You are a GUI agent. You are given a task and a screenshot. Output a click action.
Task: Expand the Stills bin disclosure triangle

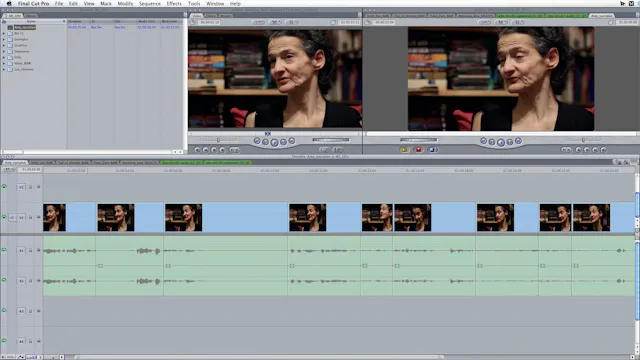point(4,57)
